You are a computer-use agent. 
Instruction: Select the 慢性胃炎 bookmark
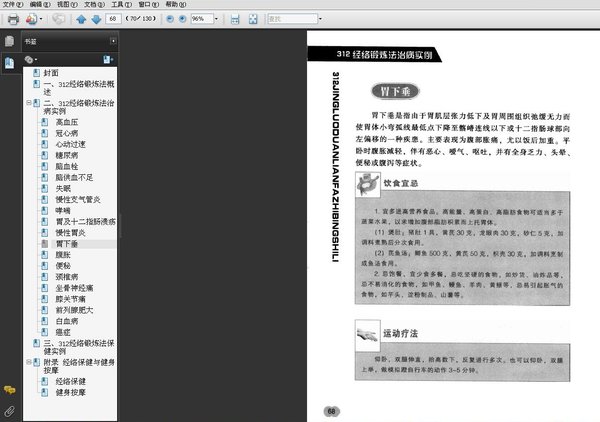tap(70, 233)
